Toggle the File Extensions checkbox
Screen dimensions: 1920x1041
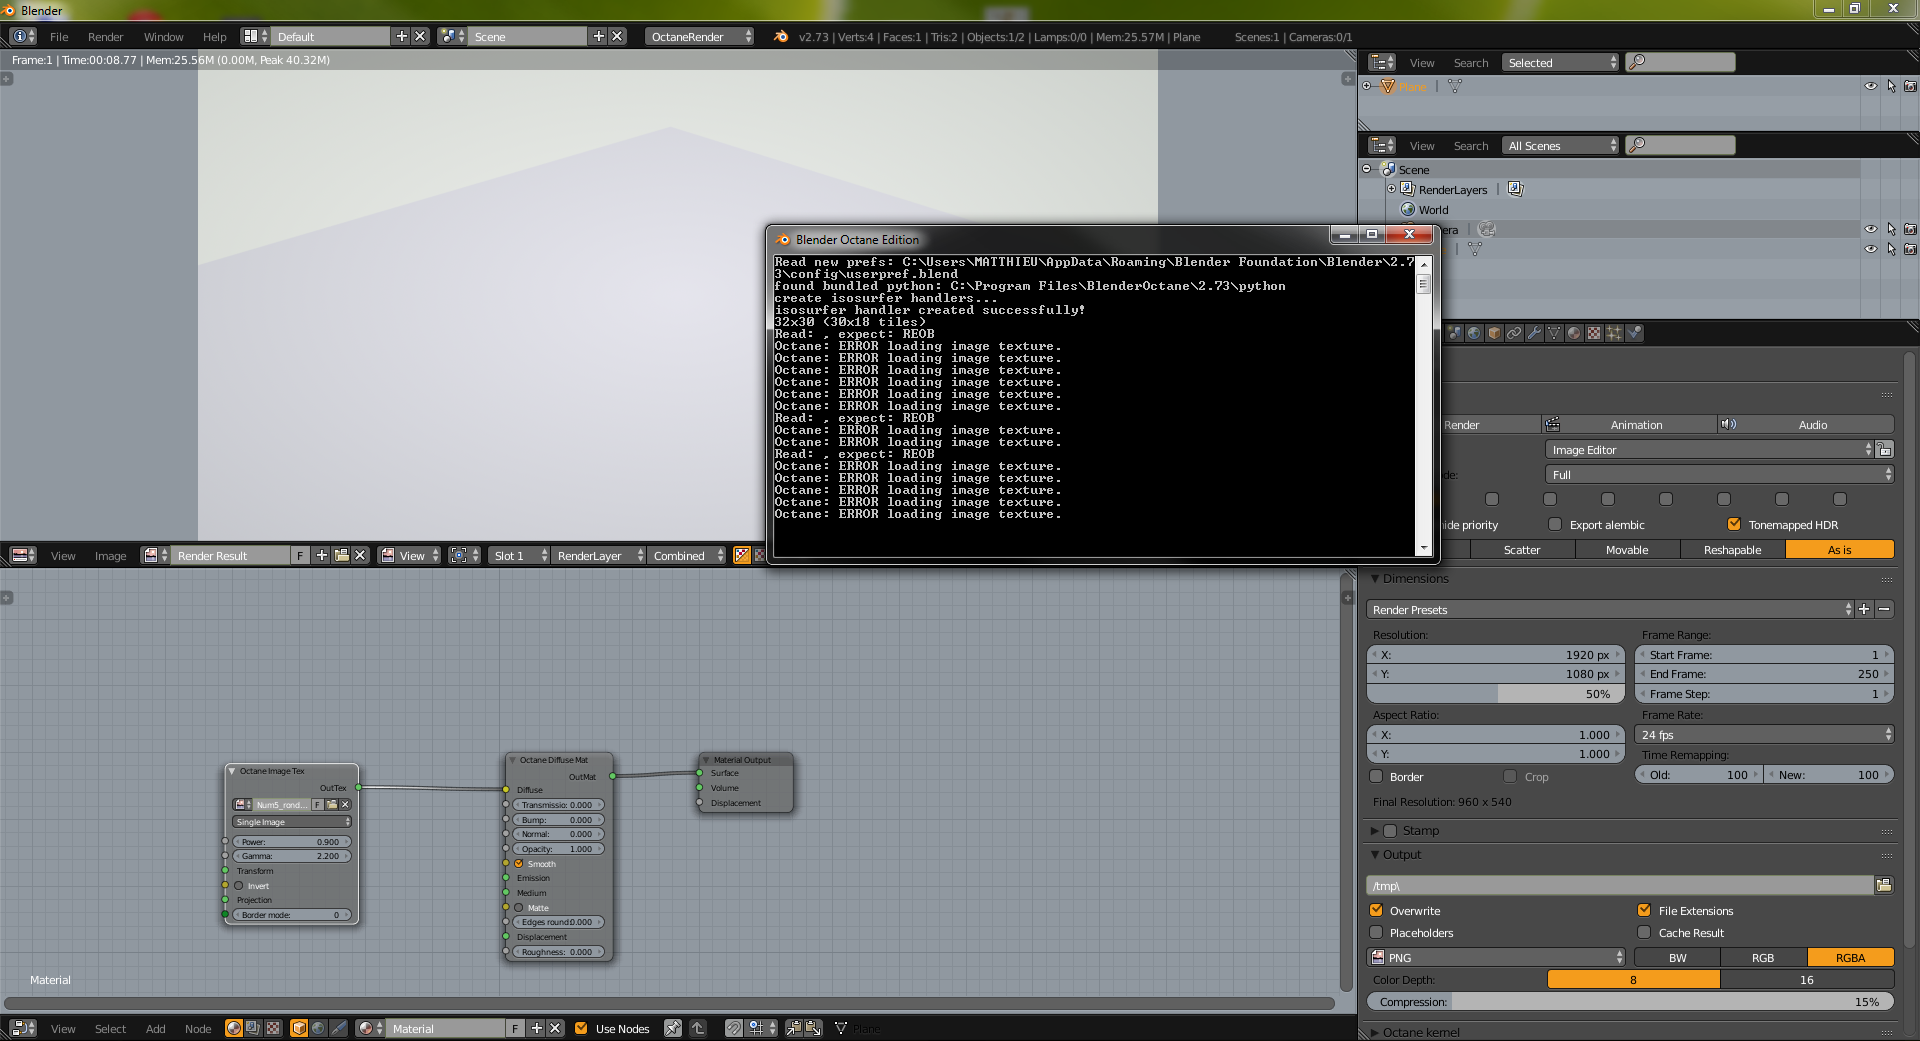pyautogui.click(x=1644, y=911)
